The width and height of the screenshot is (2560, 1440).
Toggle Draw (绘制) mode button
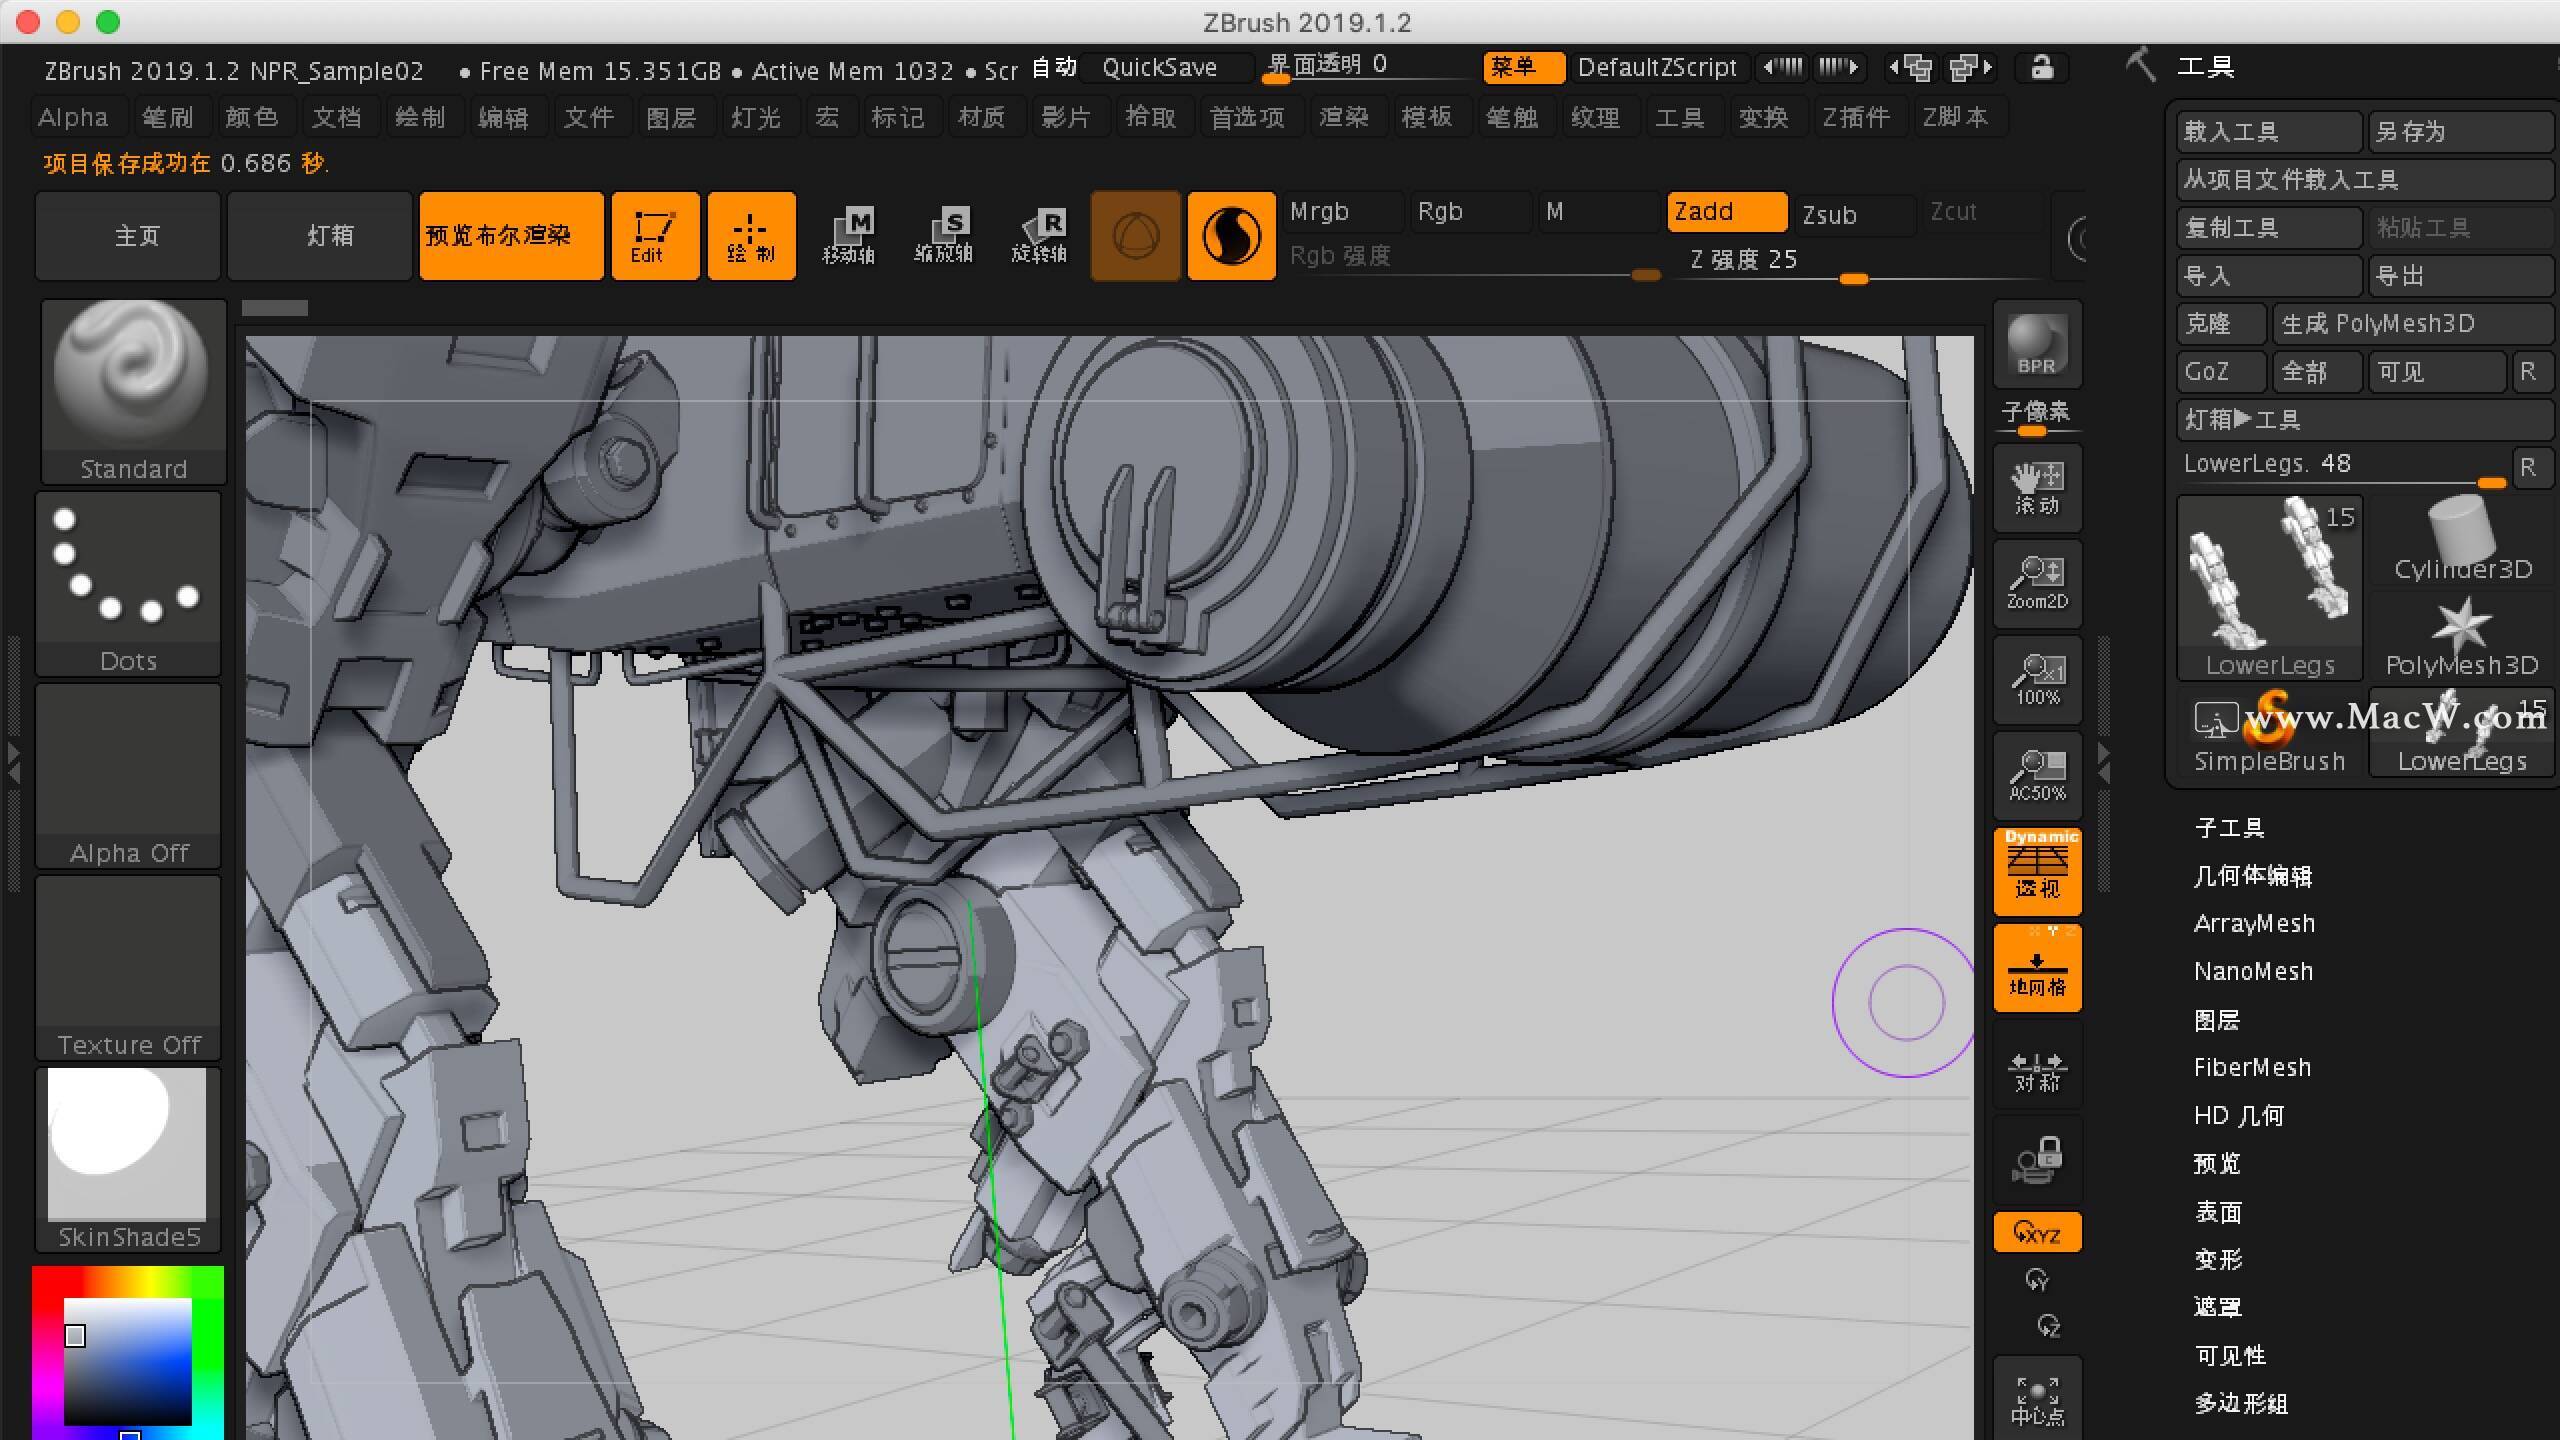(x=751, y=236)
